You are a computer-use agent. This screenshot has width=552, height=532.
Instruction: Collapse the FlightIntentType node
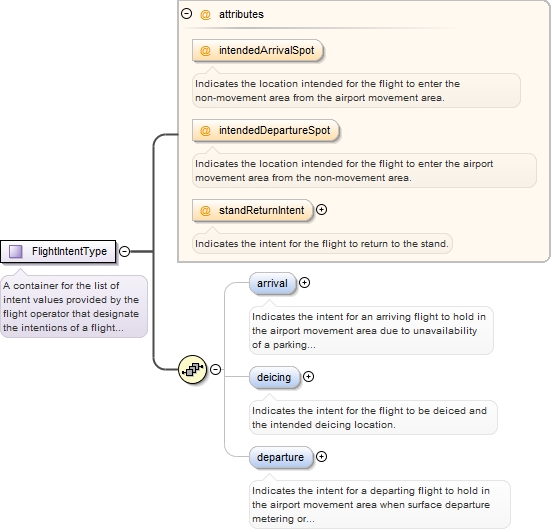[124, 251]
